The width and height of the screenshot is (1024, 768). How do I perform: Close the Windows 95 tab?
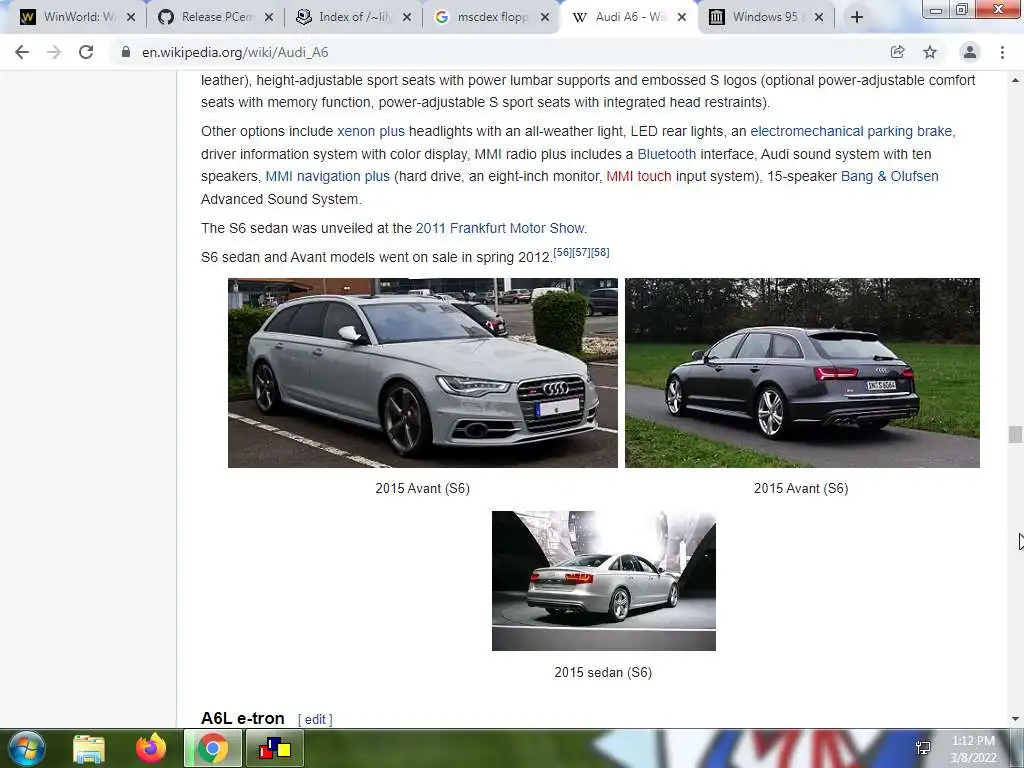click(x=819, y=17)
